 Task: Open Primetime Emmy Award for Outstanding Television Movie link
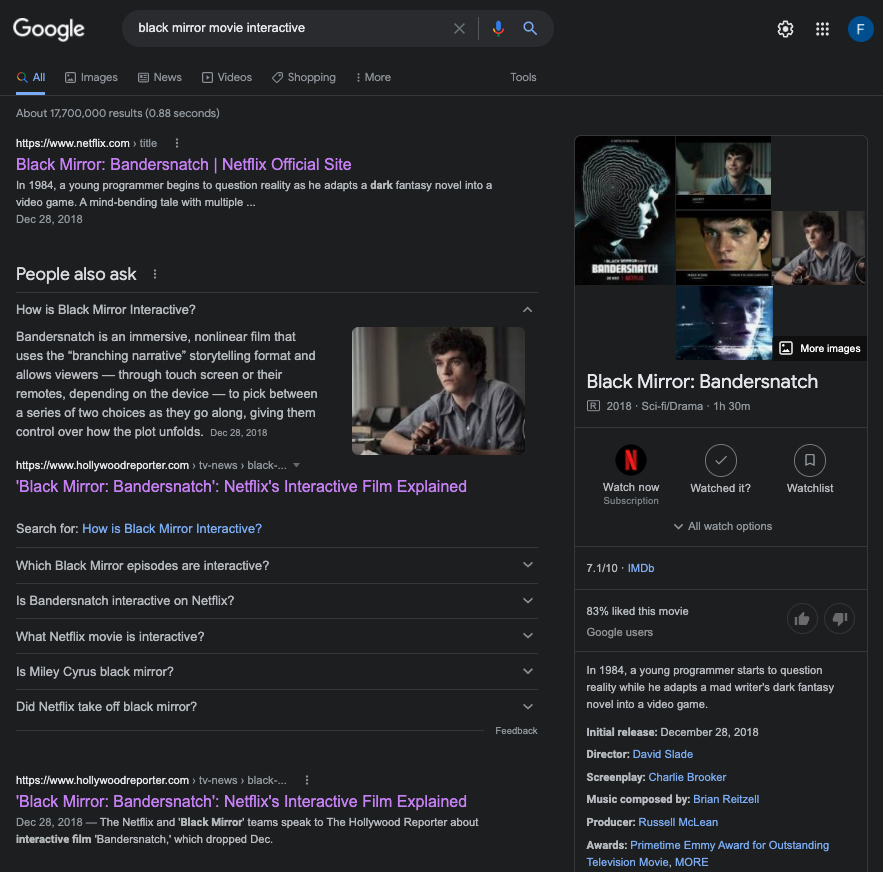tap(708, 853)
